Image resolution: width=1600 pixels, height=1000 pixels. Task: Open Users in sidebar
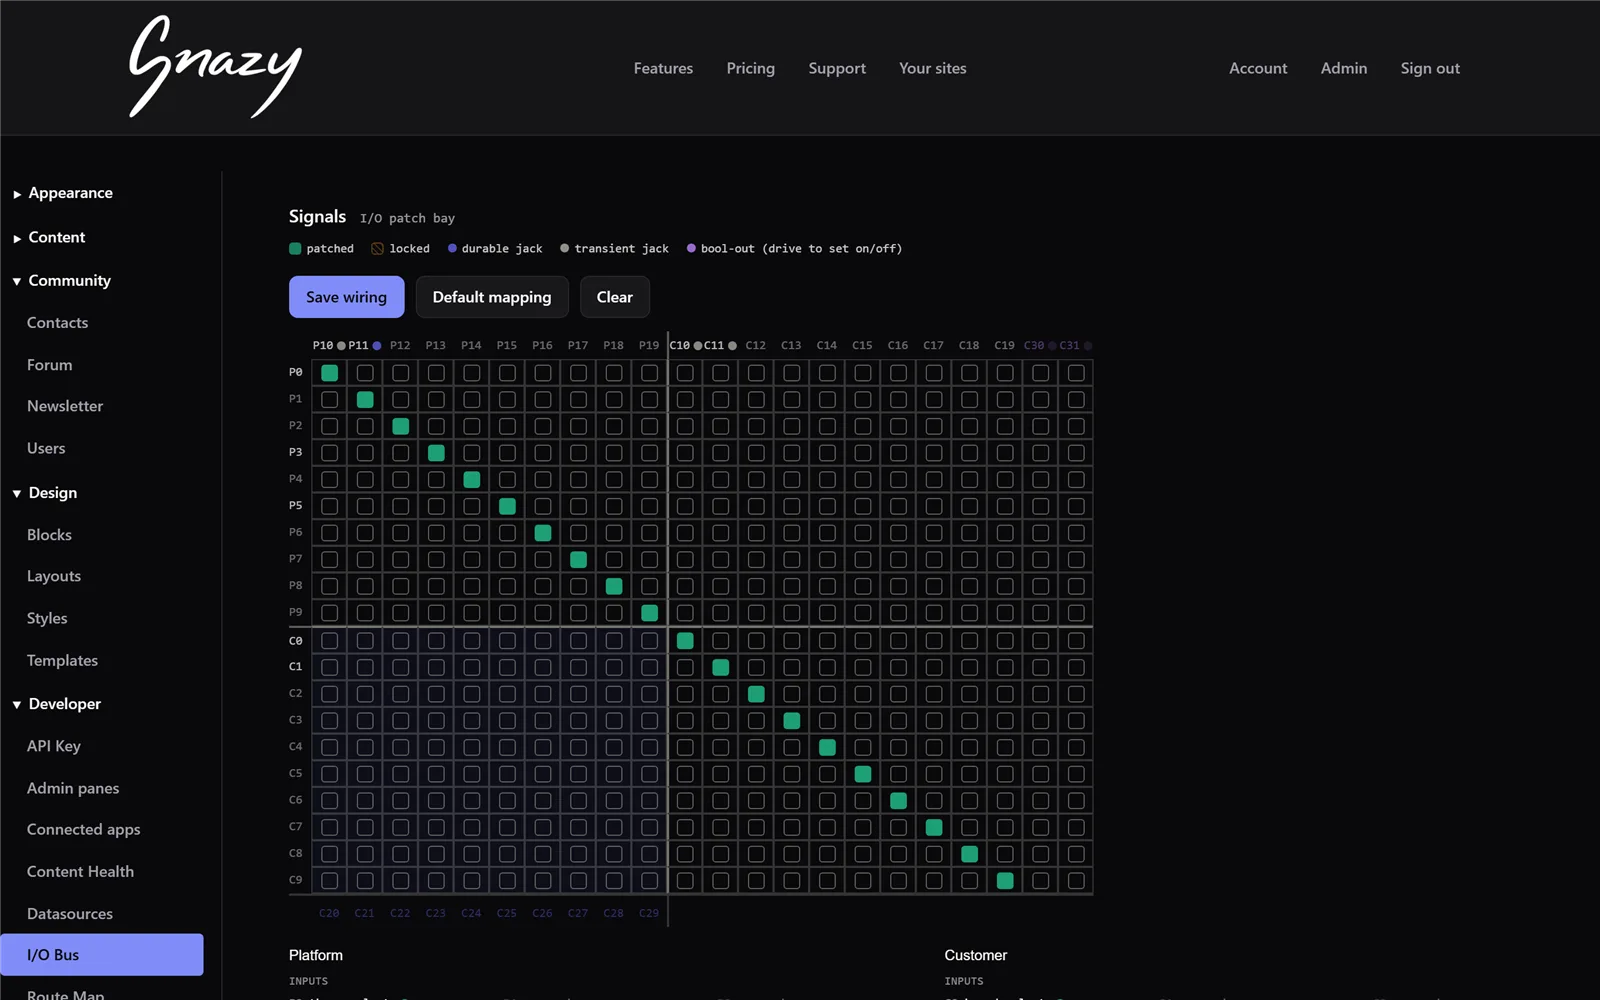coord(46,448)
